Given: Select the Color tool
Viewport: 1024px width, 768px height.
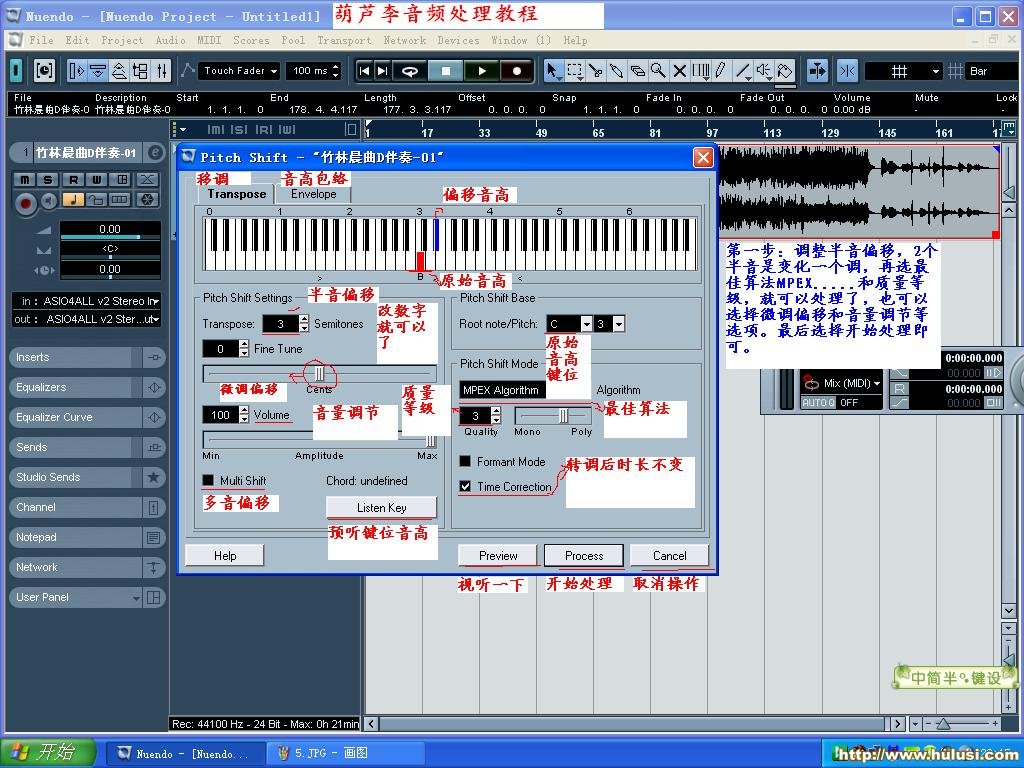Looking at the screenshot, I should 784,71.
